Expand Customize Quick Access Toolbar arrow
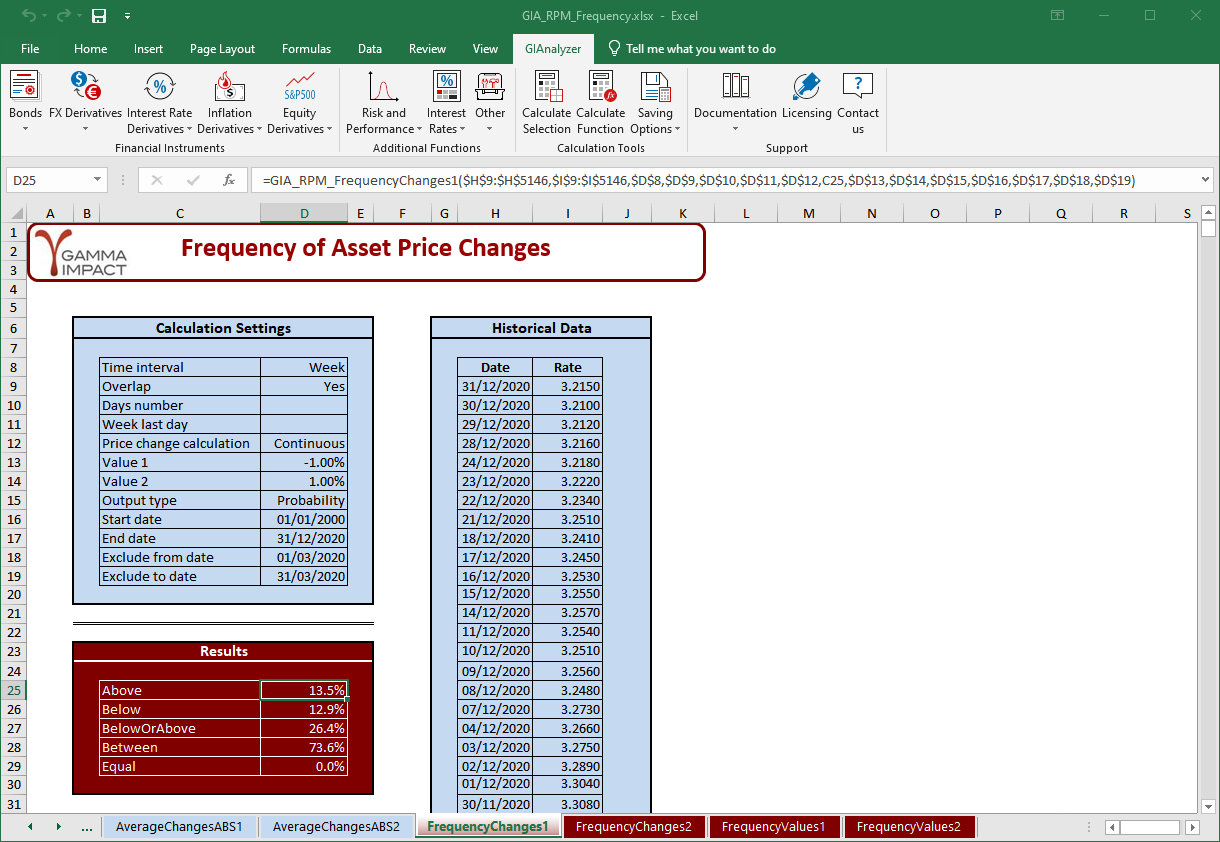 point(127,16)
